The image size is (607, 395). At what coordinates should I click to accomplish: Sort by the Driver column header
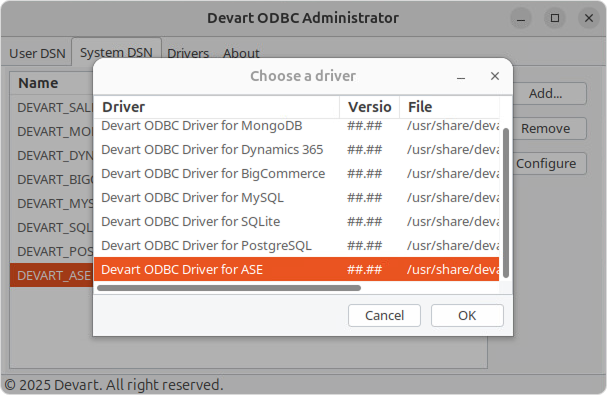(x=217, y=107)
